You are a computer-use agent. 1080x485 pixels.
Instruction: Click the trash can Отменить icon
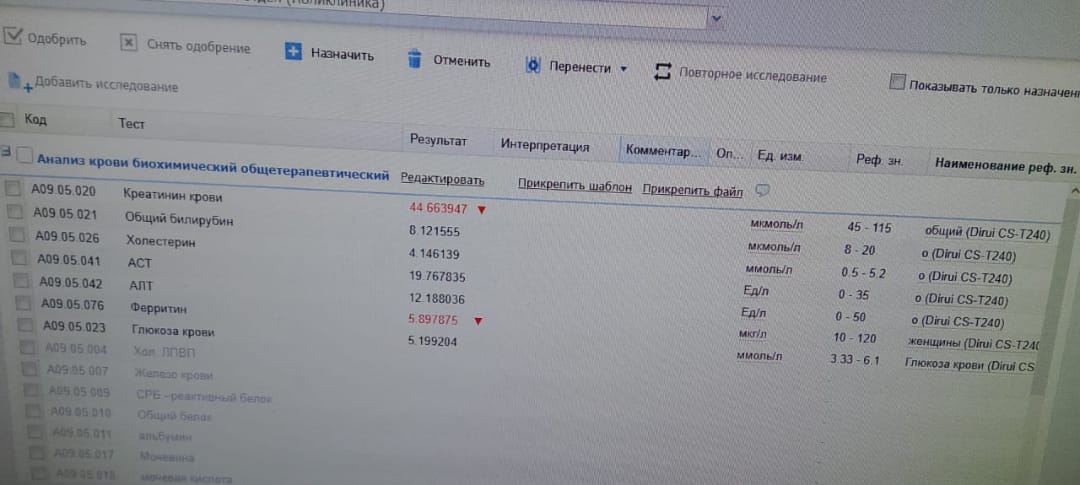click(x=414, y=59)
